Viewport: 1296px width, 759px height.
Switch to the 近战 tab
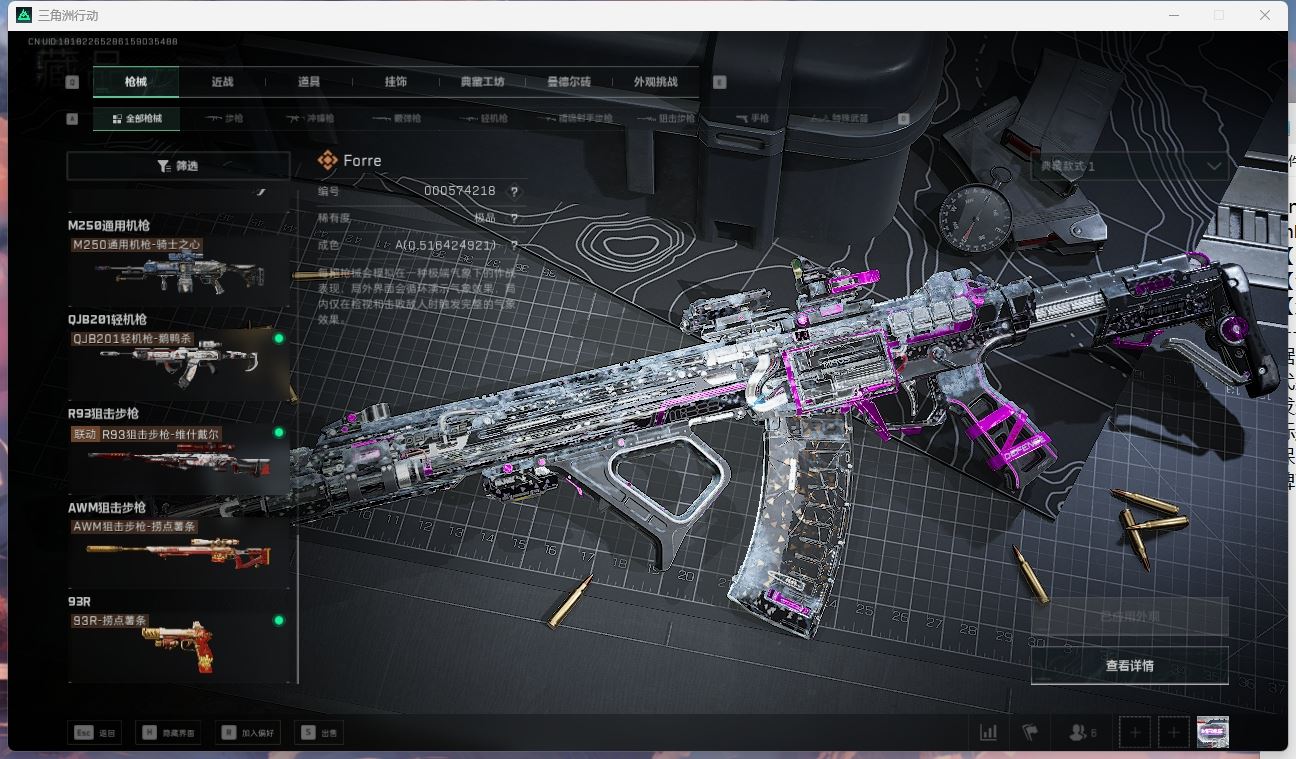tap(222, 82)
